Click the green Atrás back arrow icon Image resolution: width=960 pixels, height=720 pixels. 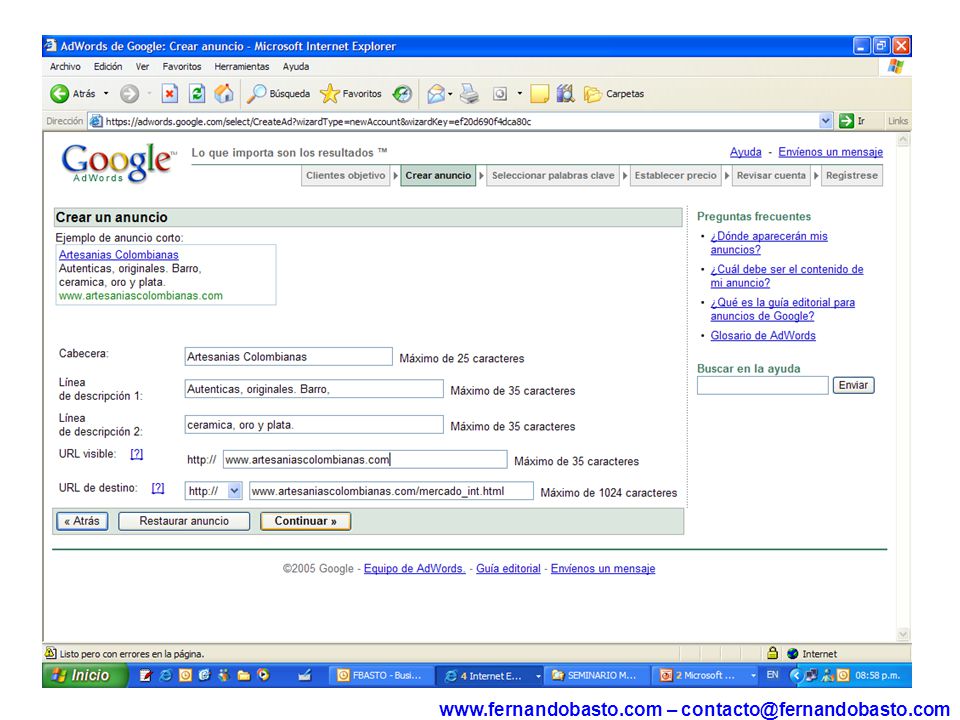coord(59,94)
